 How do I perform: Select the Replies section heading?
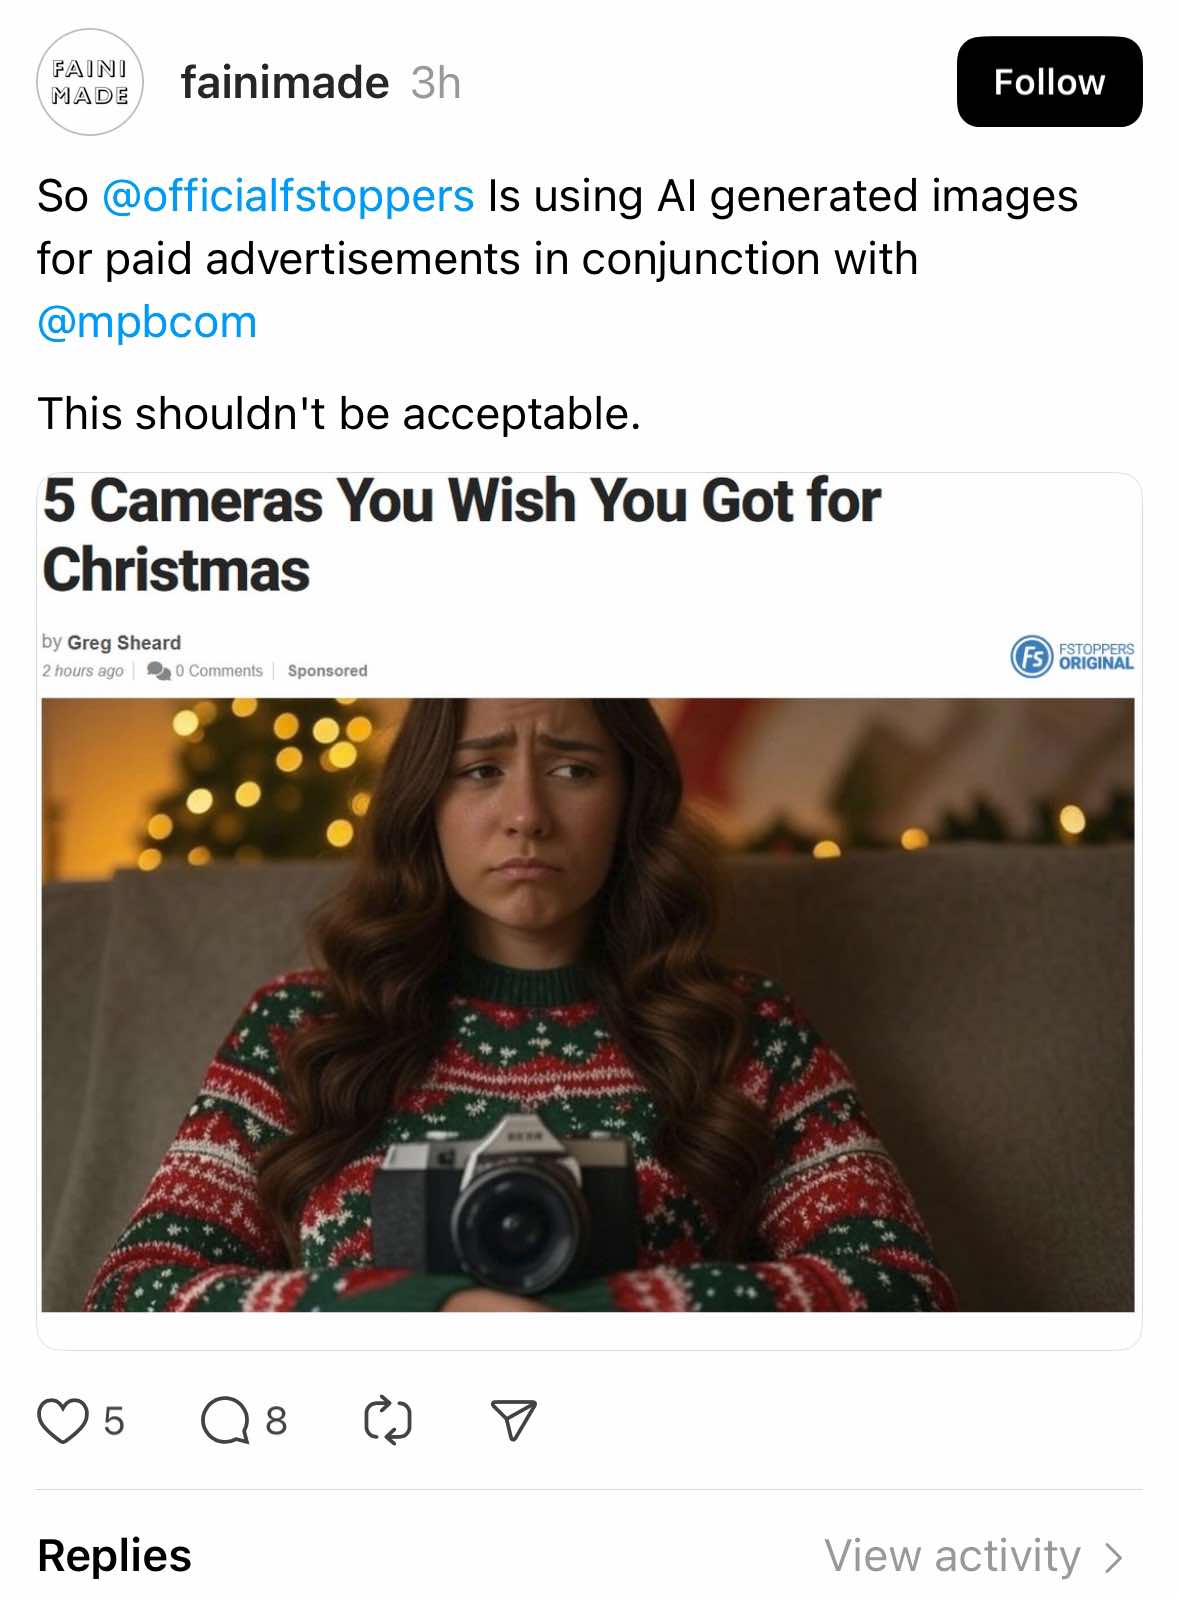114,1556
